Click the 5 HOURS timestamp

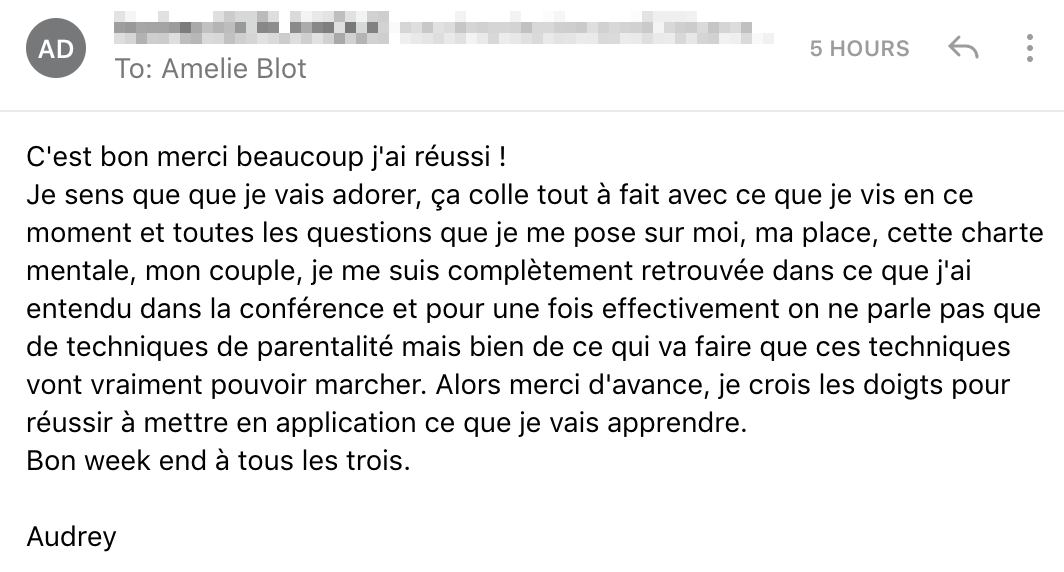859,48
